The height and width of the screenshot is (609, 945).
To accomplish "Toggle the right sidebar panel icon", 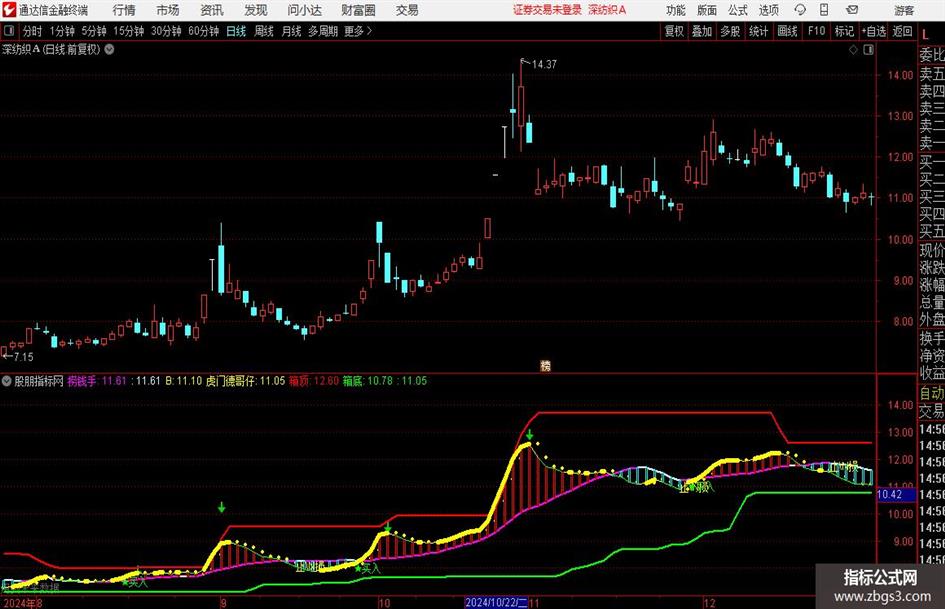I will click(x=868, y=50).
